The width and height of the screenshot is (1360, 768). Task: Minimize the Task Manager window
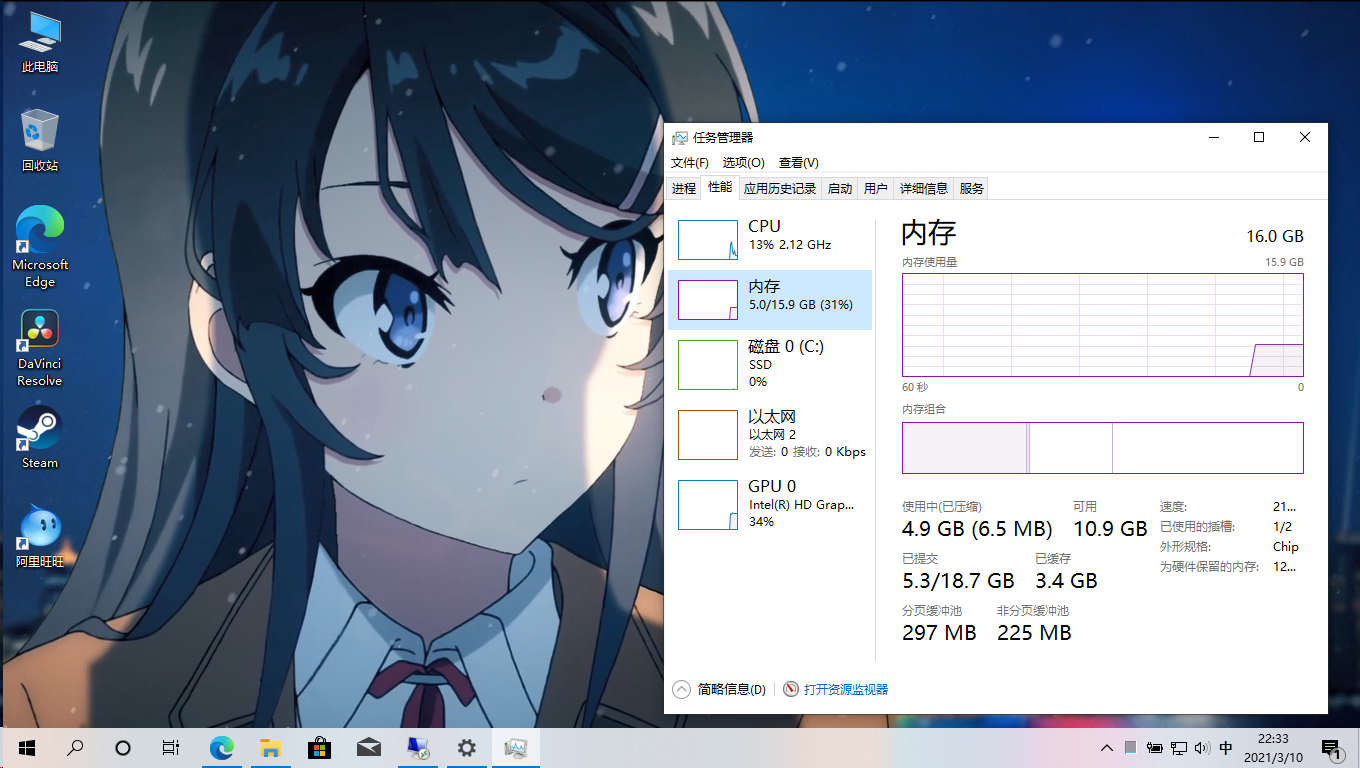click(1213, 138)
